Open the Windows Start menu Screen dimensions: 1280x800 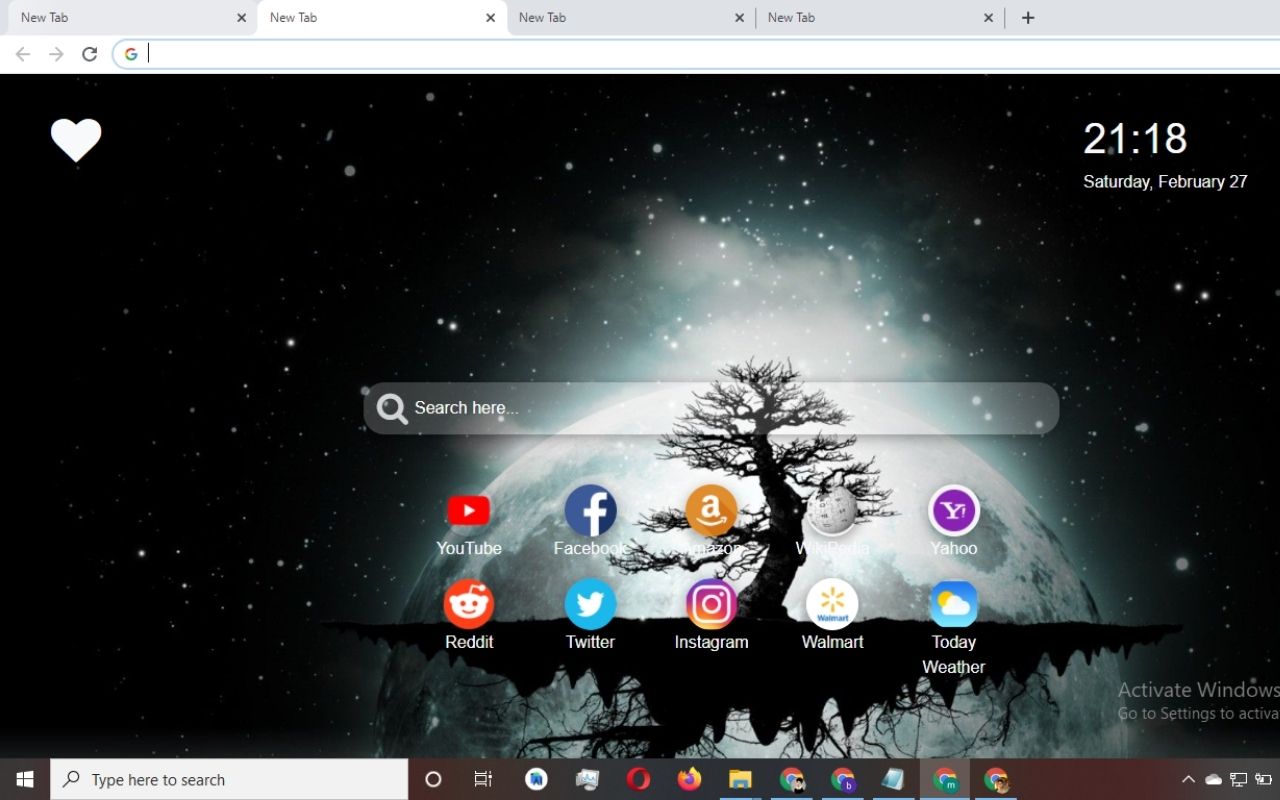coord(25,779)
